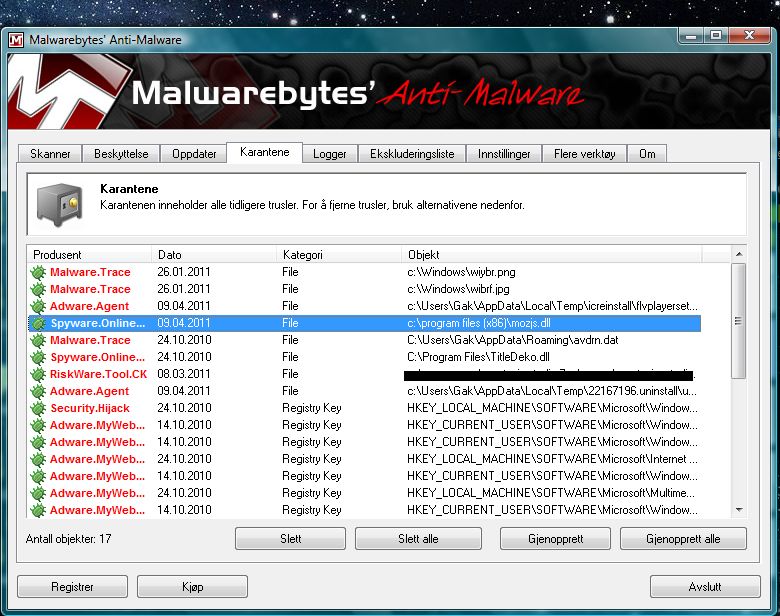Select the RiskWare.Tool.CK entry
The width and height of the screenshot is (780, 616).
[x=98, y=374]
